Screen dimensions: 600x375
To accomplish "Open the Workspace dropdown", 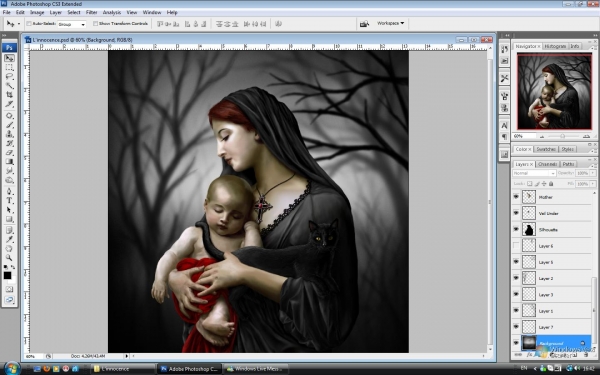I will [x=390, y=23].
